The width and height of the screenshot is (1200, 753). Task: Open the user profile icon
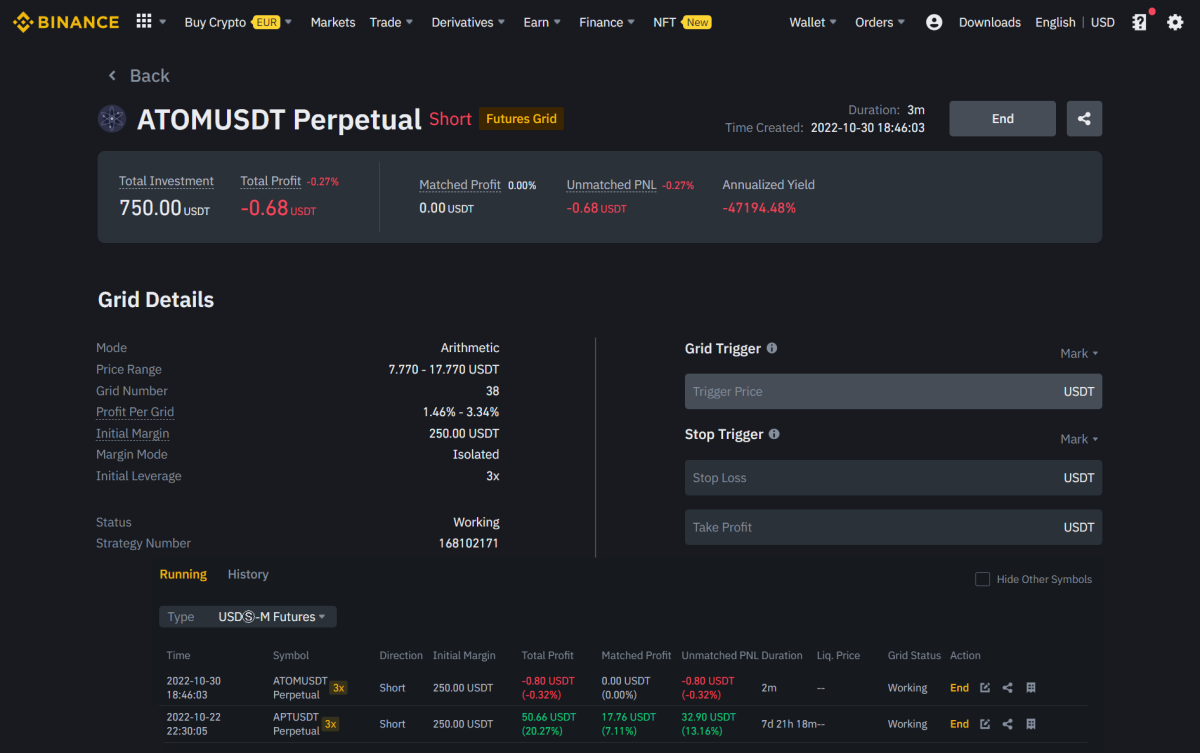(934, 22)
